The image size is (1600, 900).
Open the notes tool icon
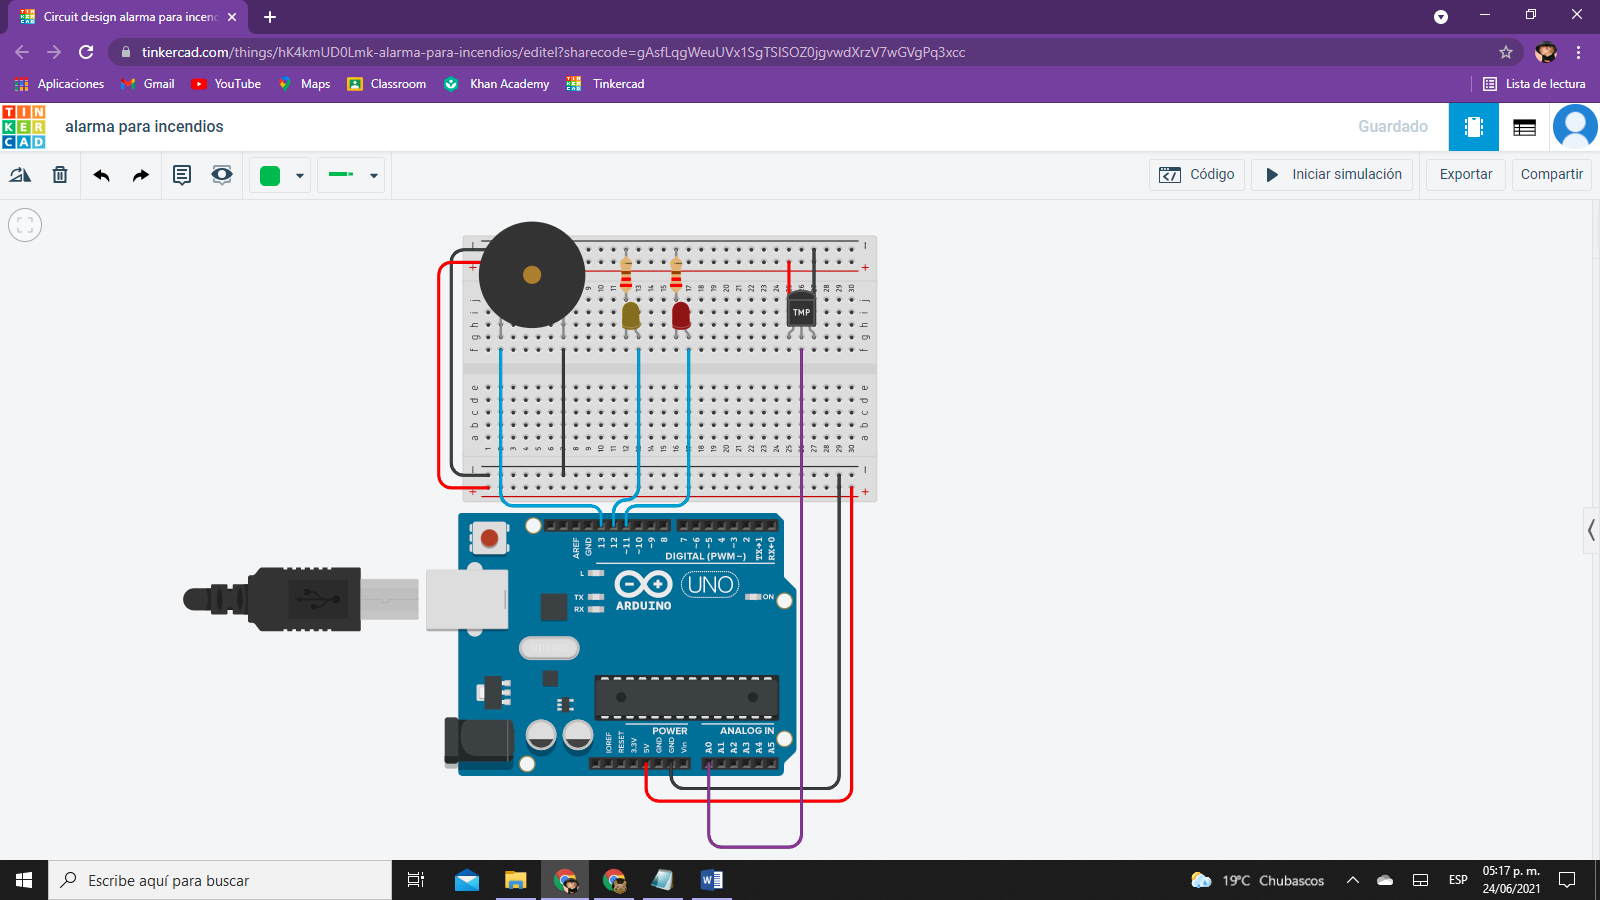pos(182,175)
